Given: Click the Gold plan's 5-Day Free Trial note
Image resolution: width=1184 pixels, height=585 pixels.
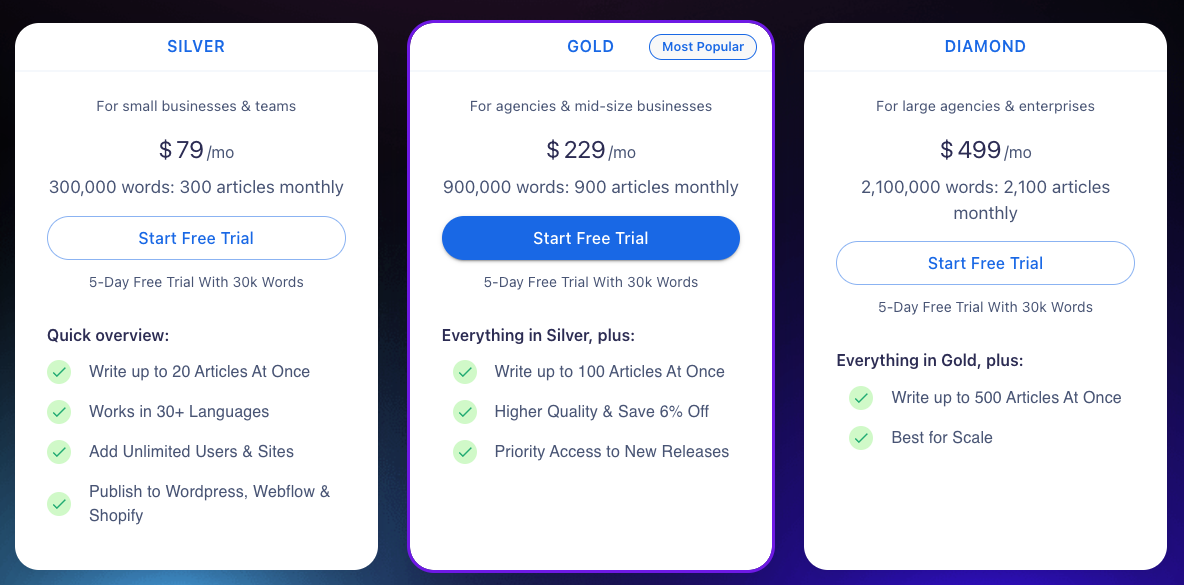Looking at the screenshot, I should coord(591,282).
